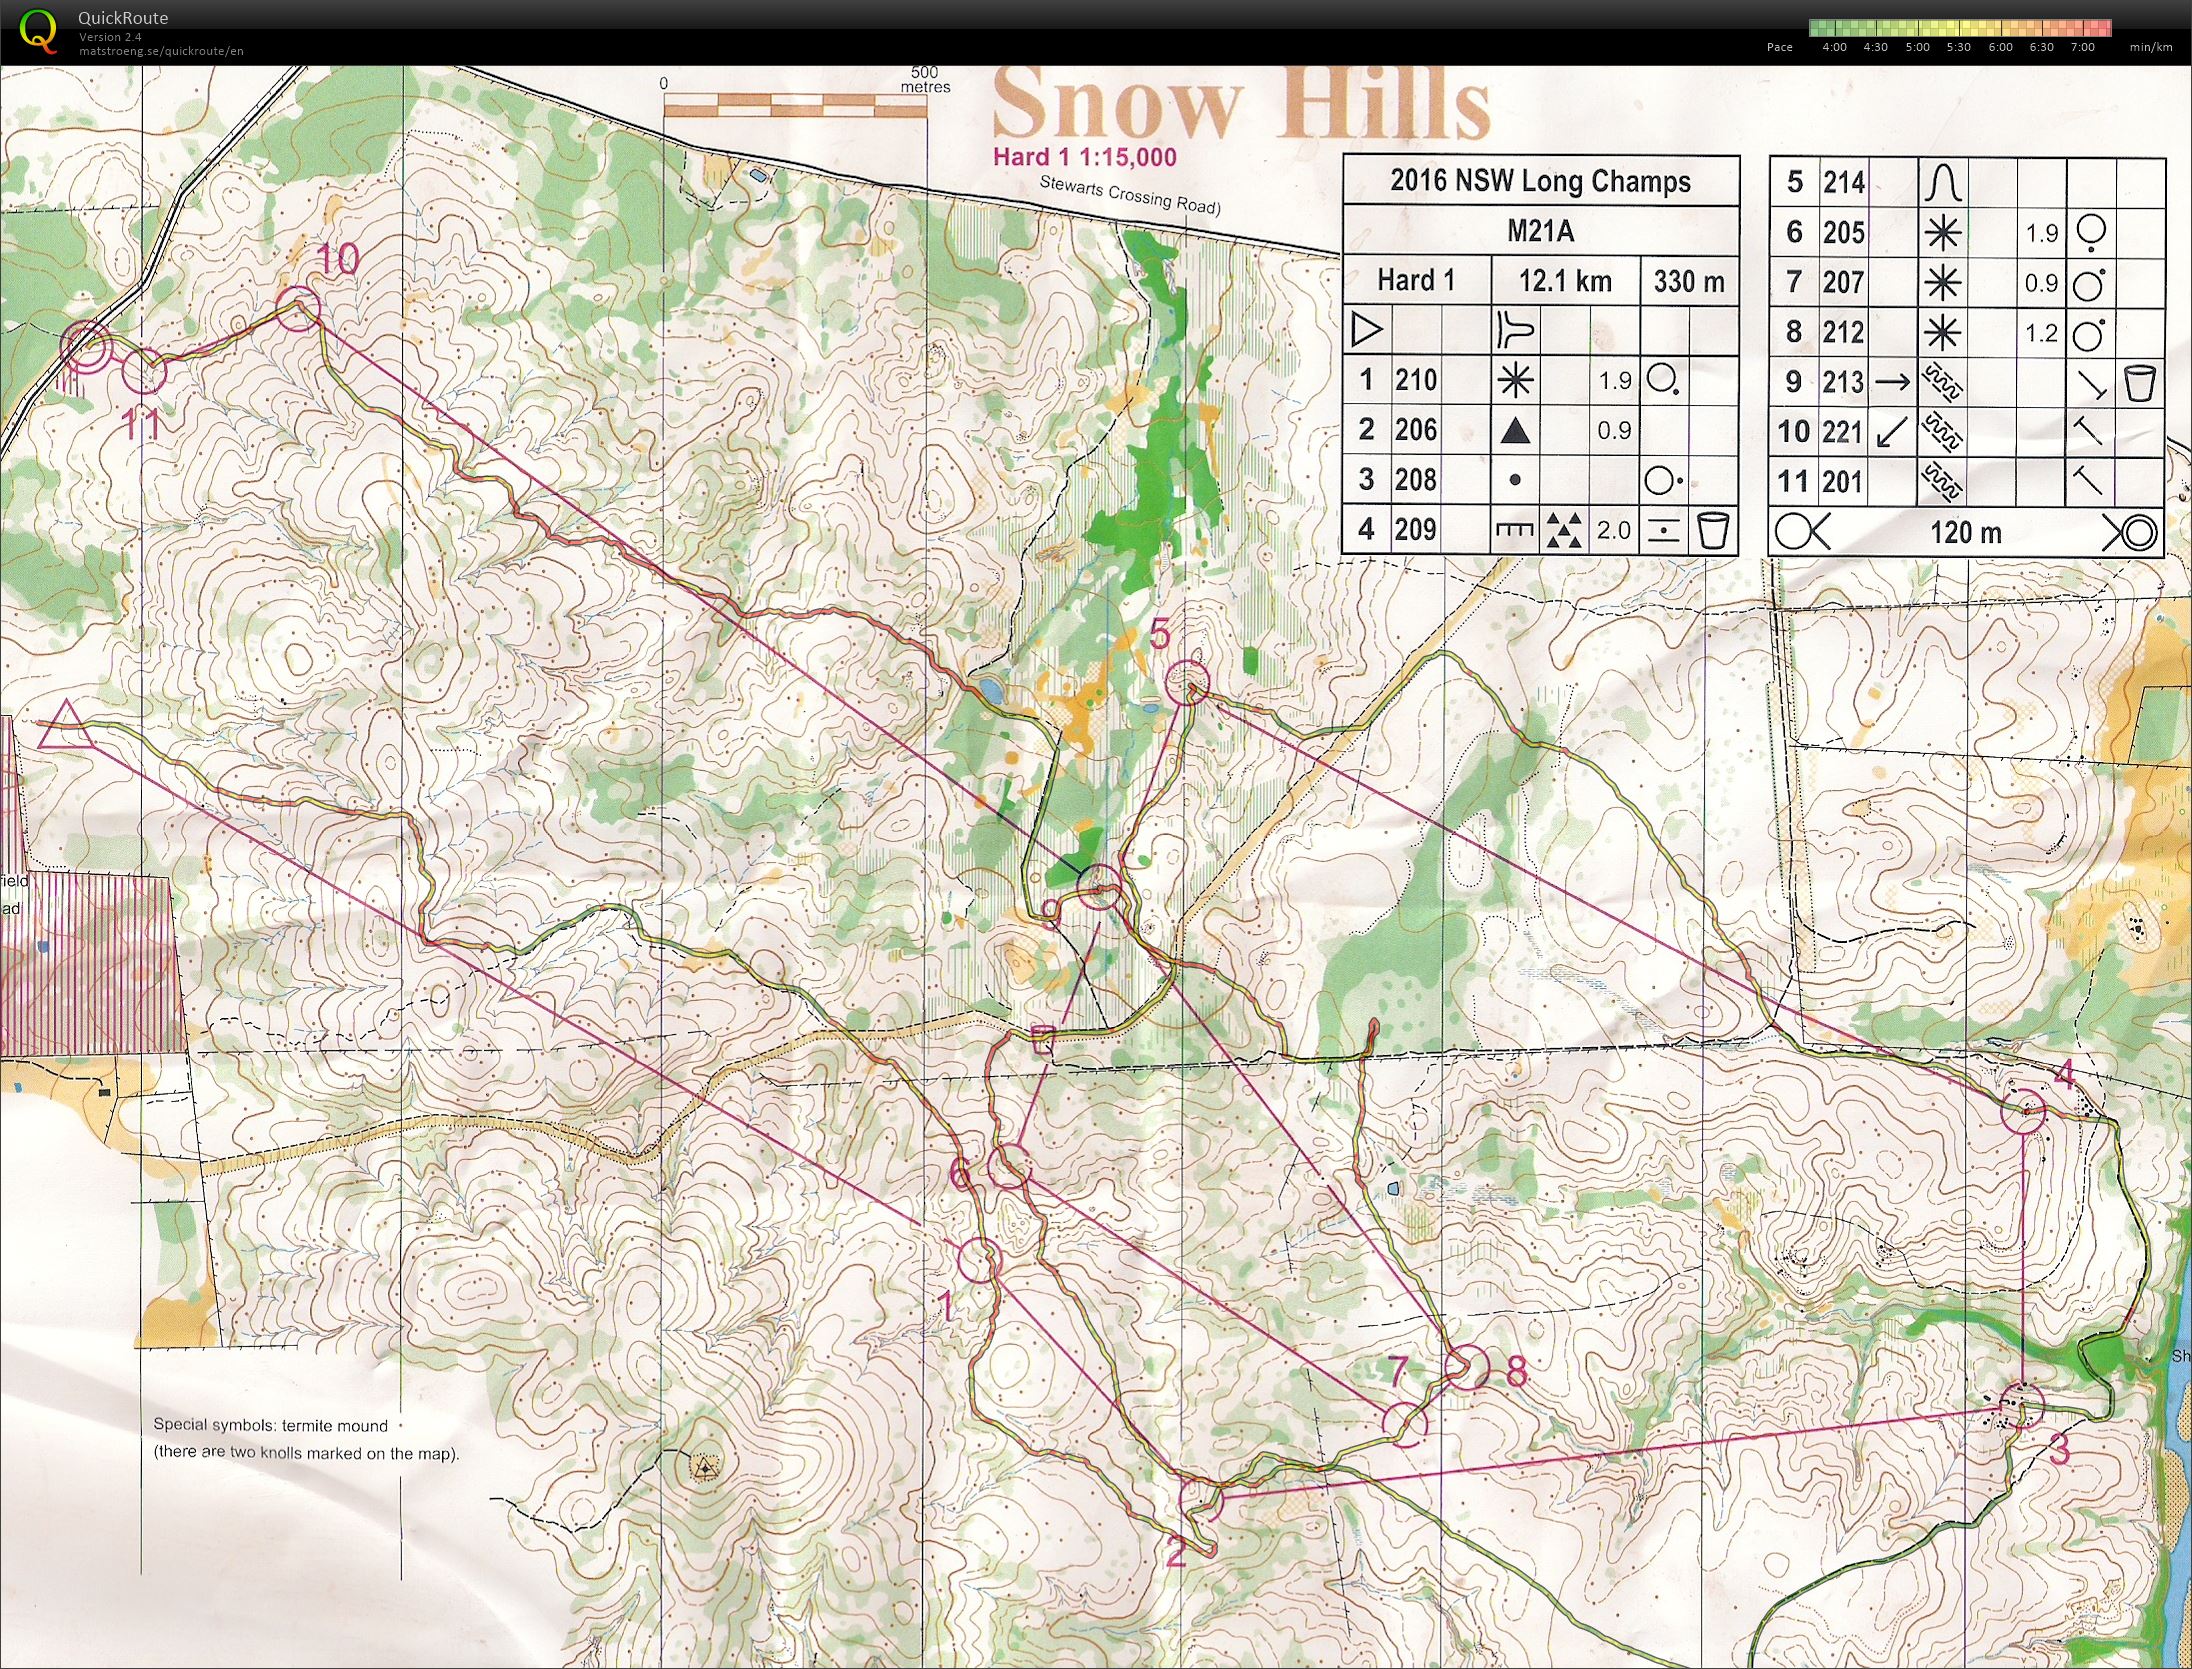
Task: Select control circle 5 on the map
Action: pos(1188,682)
